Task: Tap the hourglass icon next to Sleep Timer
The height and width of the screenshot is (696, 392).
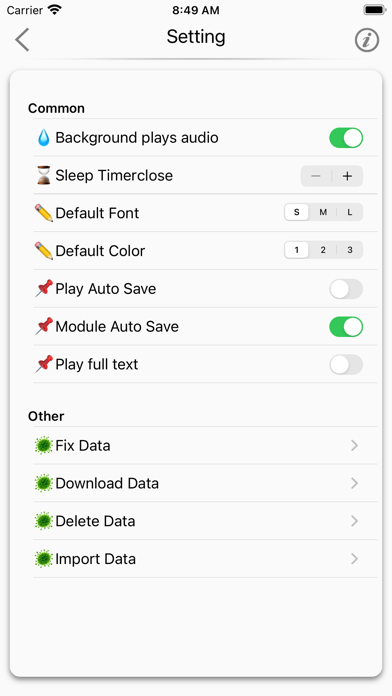Action: tap(44, 175)
